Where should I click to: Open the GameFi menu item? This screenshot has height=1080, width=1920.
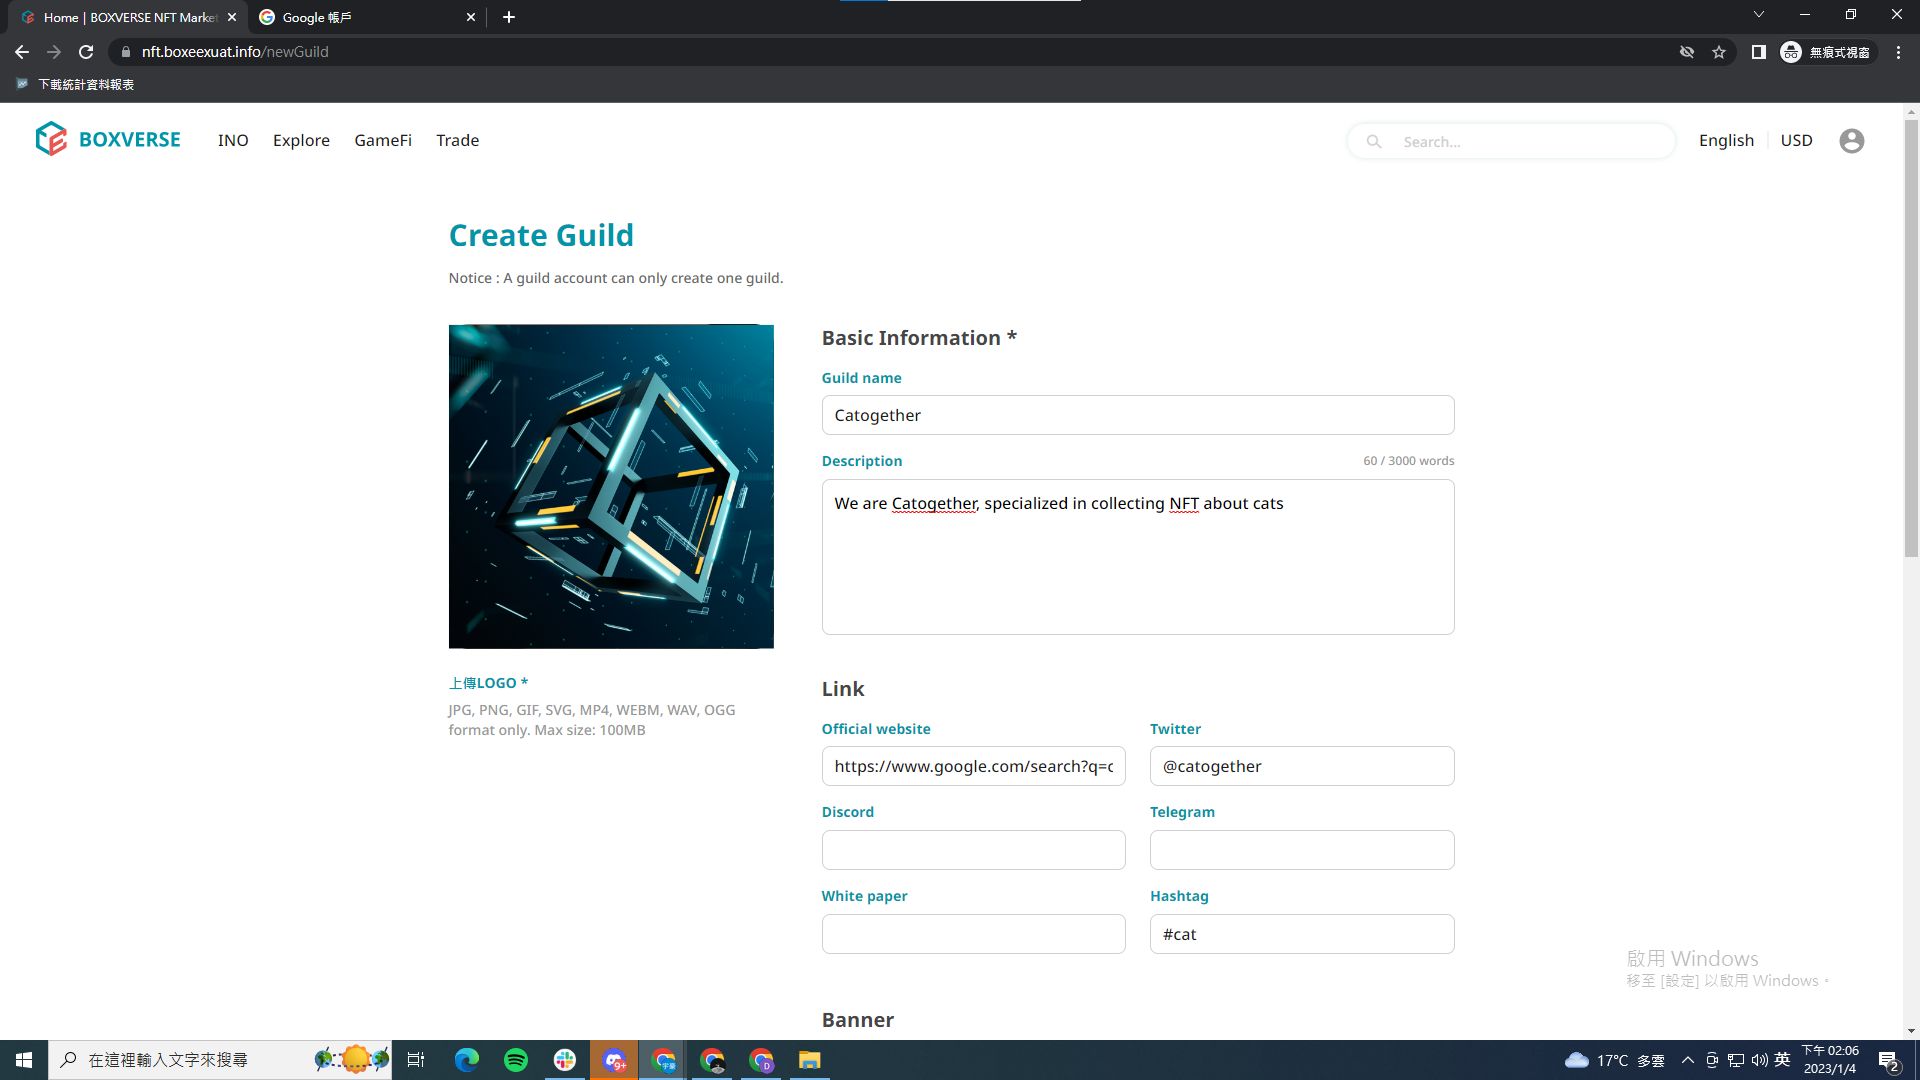pos(383,141)
